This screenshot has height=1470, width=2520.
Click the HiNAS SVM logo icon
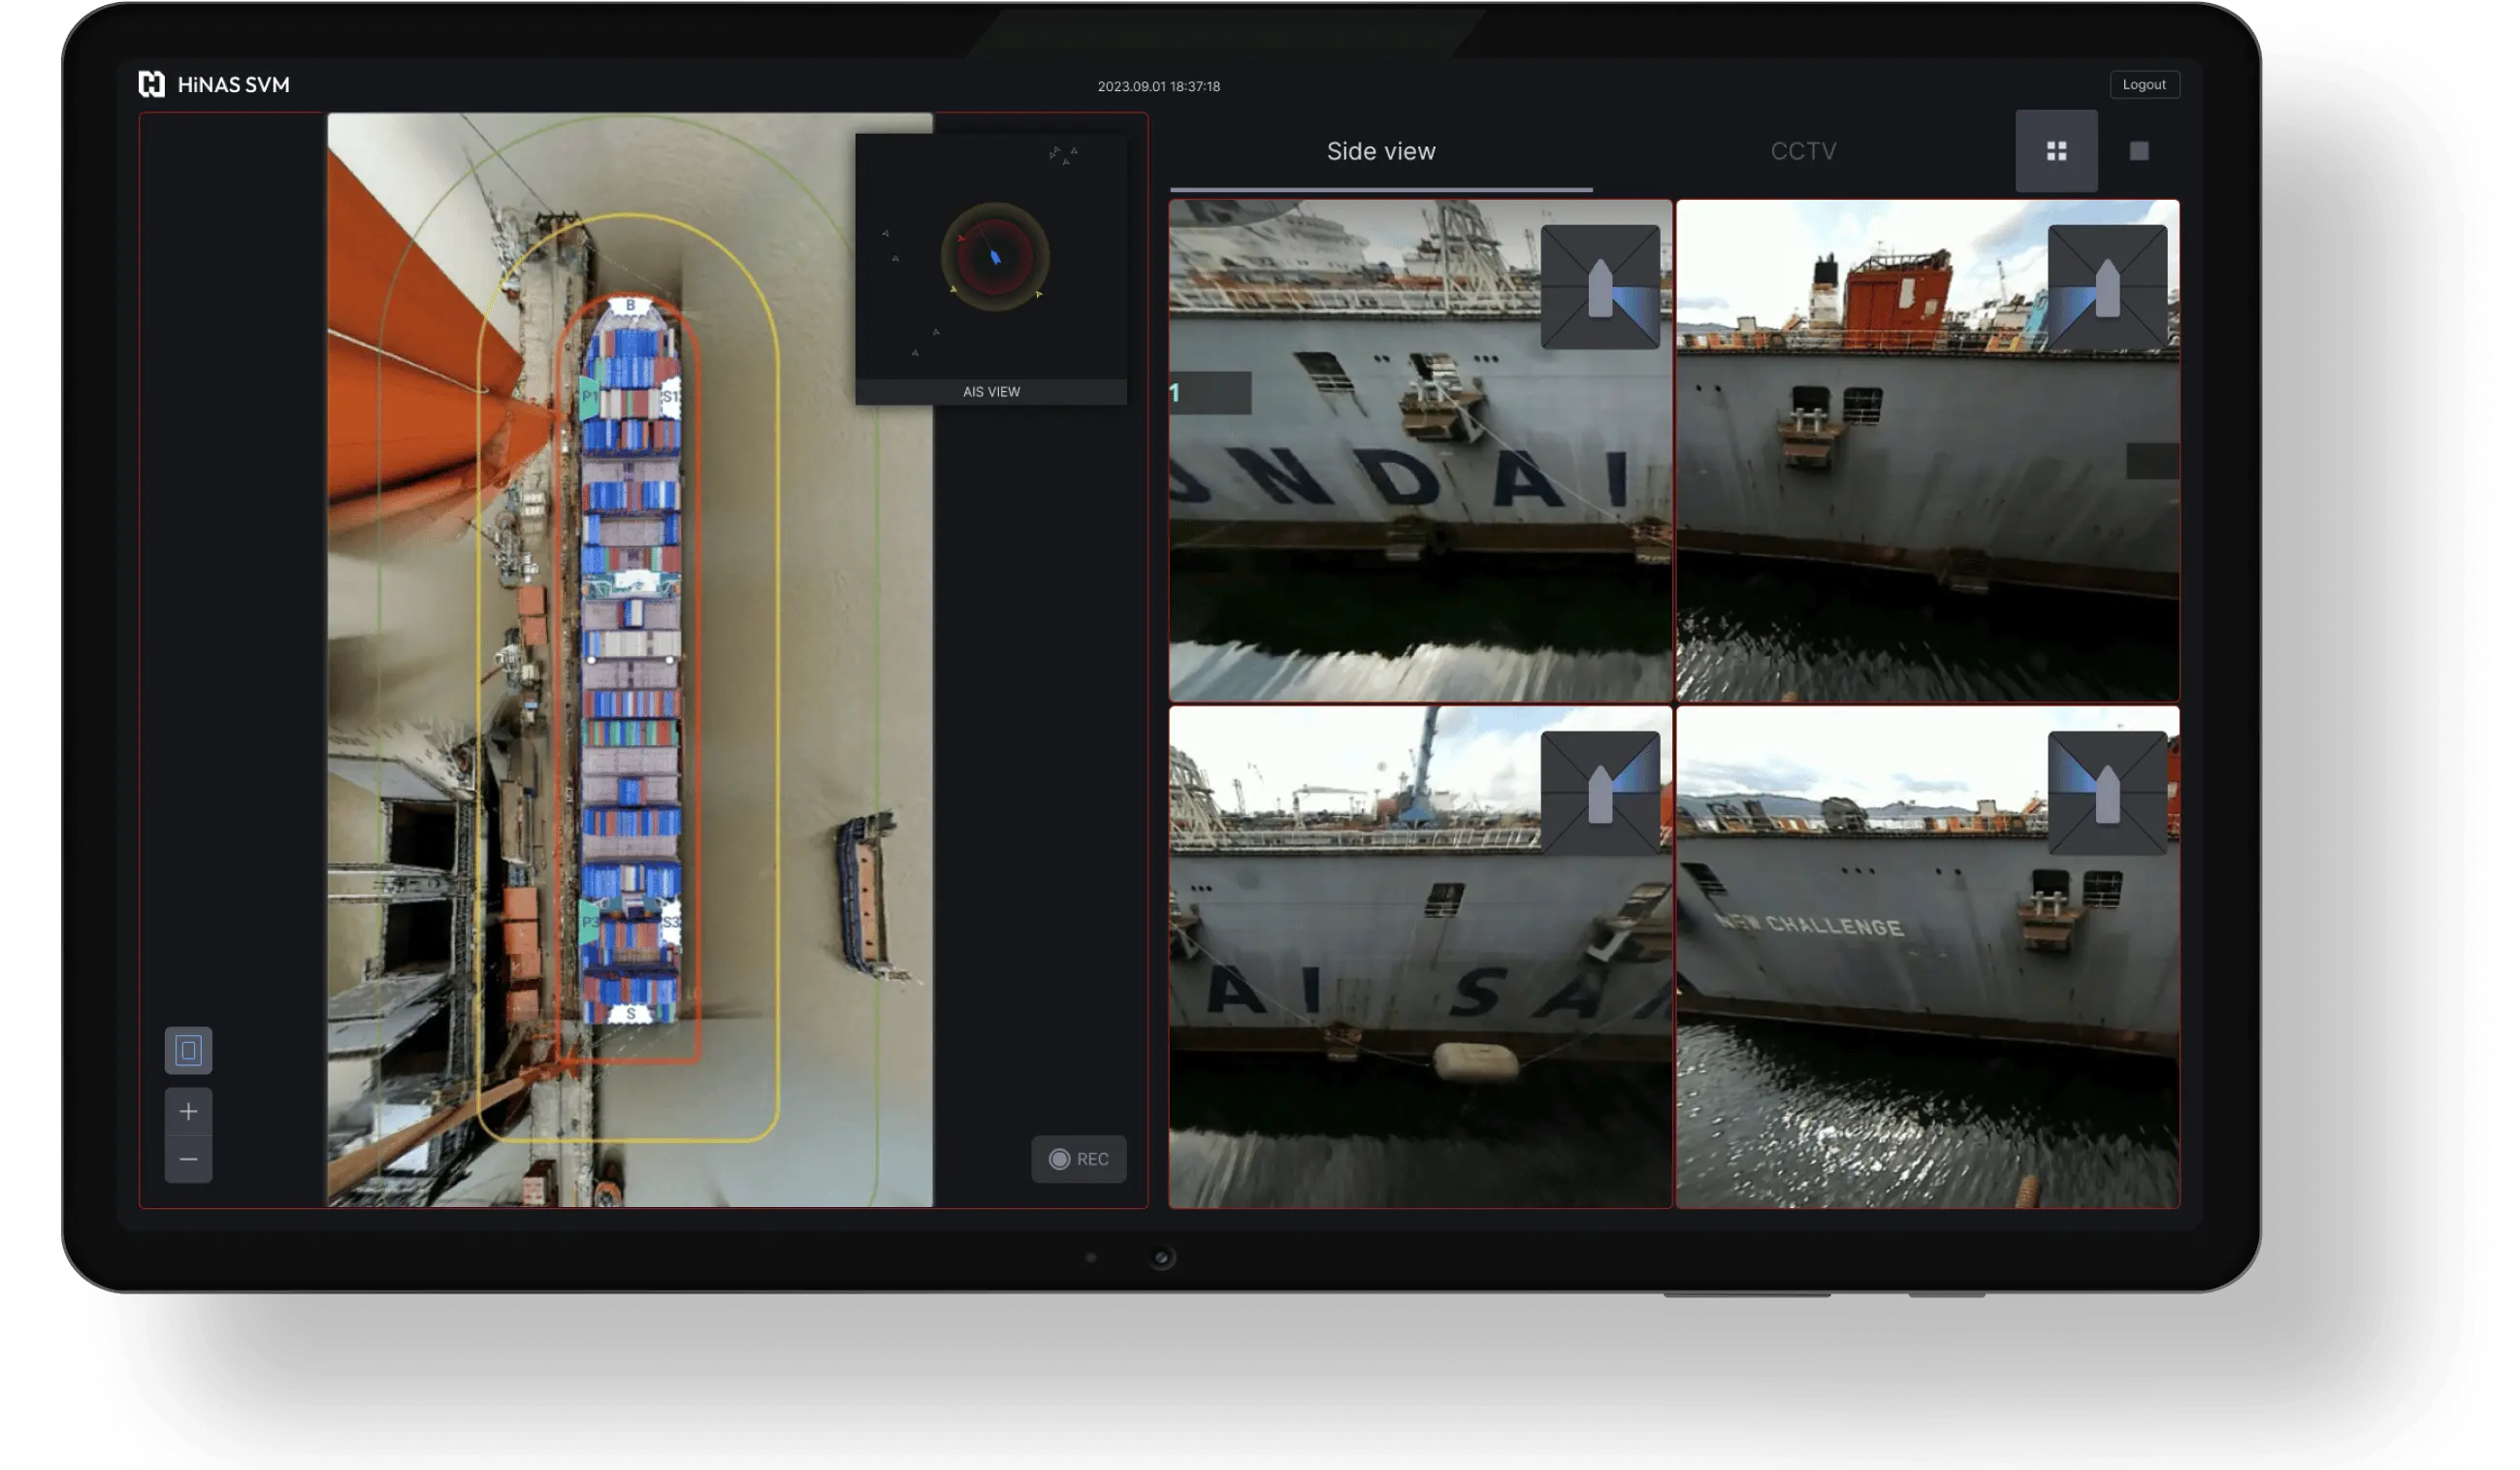[151, 84]
